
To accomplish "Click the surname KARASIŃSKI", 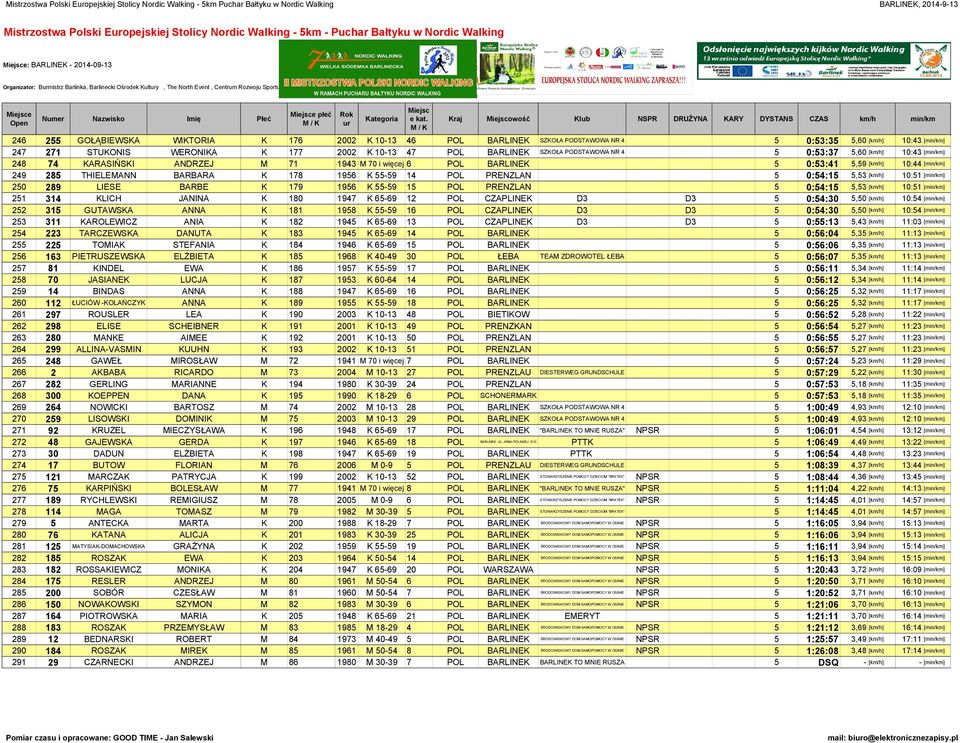I will pos(108,164).
